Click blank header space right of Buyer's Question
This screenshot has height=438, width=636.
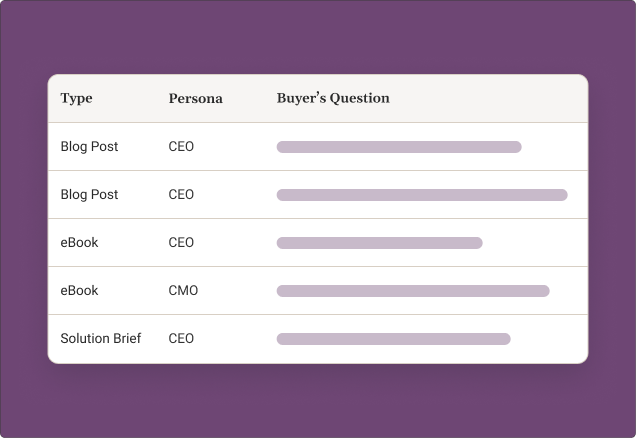pos(490,99)
